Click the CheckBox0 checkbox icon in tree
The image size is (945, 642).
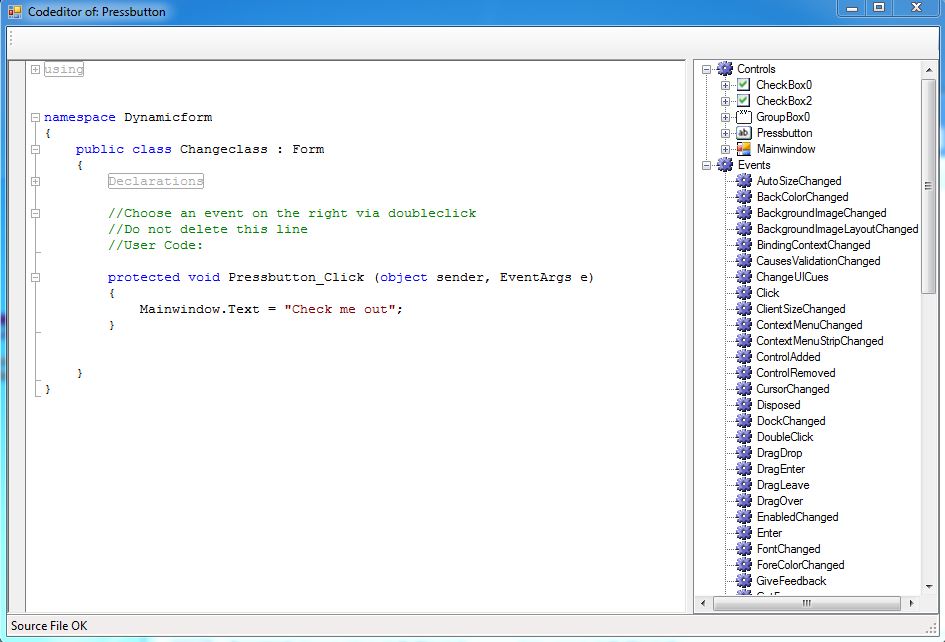point(744,84)
